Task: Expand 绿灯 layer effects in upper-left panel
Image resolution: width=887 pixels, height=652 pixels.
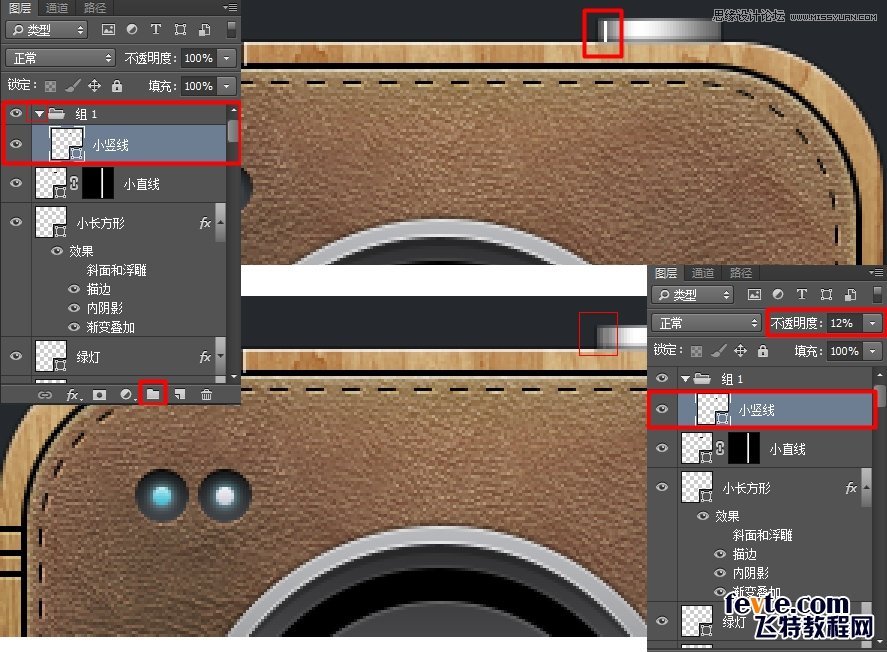Action: [x=221, y=356]
